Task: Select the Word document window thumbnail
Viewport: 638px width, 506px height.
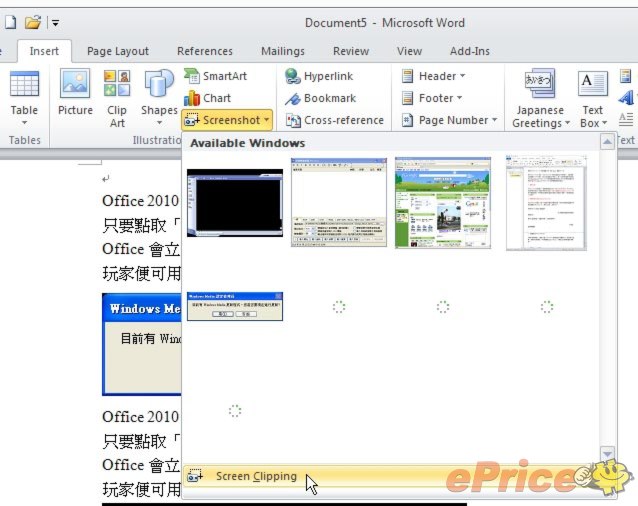Action: (x=546, y=203)
